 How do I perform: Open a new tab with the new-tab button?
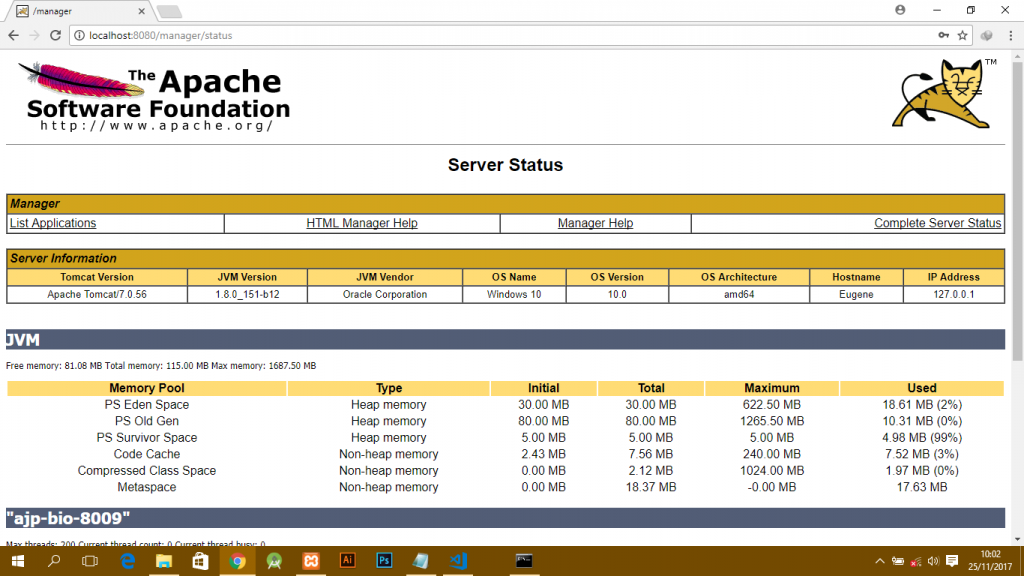click(170, 11)
